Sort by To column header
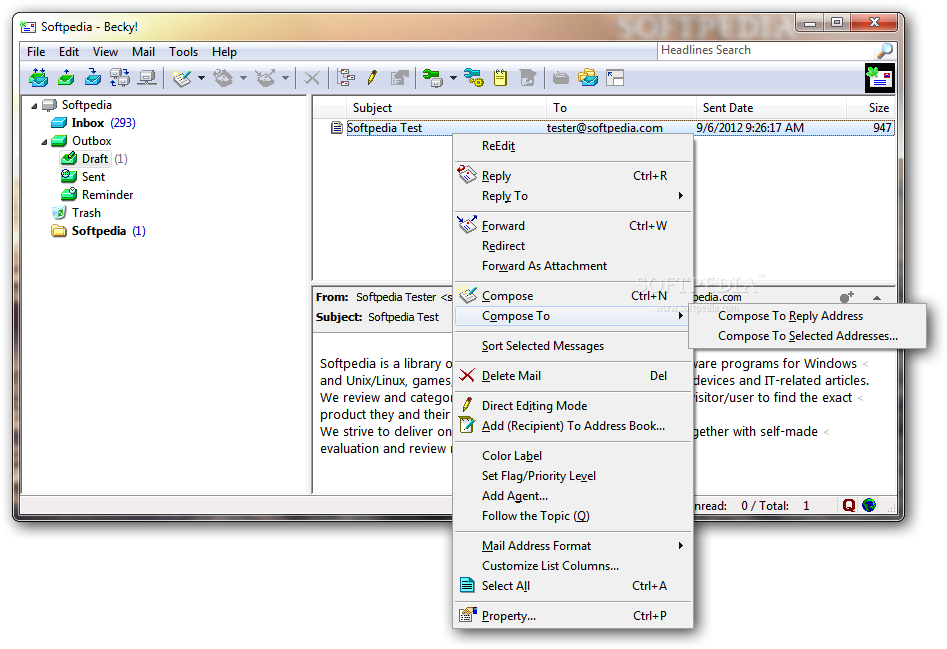 [x=621, y=108]
